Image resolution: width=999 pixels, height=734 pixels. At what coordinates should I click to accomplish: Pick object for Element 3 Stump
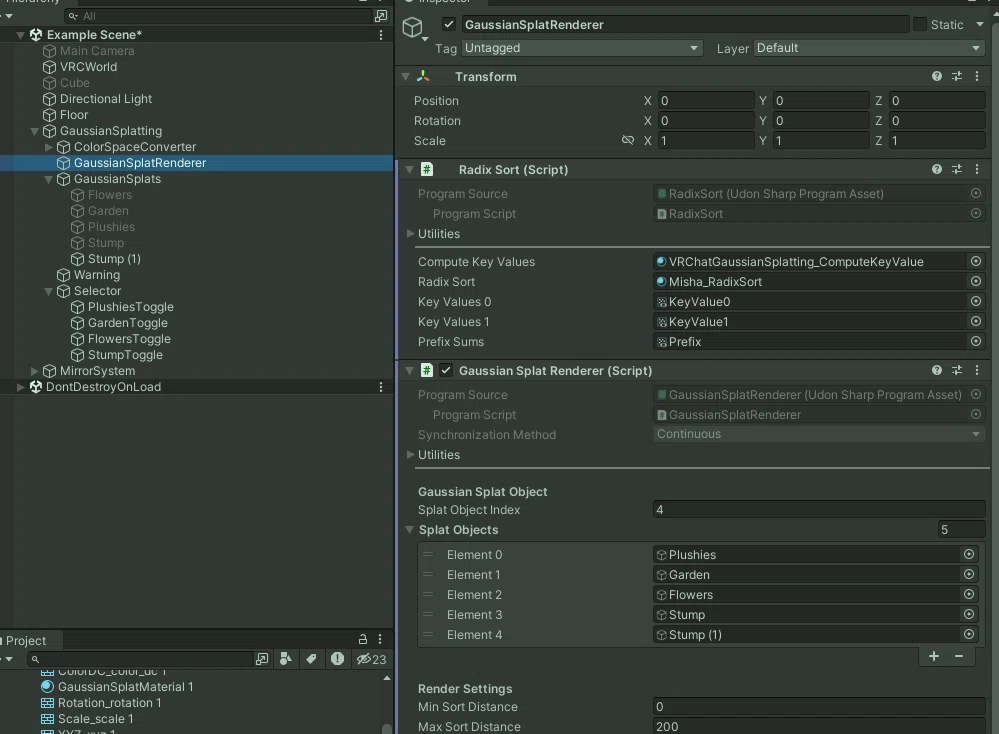(x=968, y=614)
